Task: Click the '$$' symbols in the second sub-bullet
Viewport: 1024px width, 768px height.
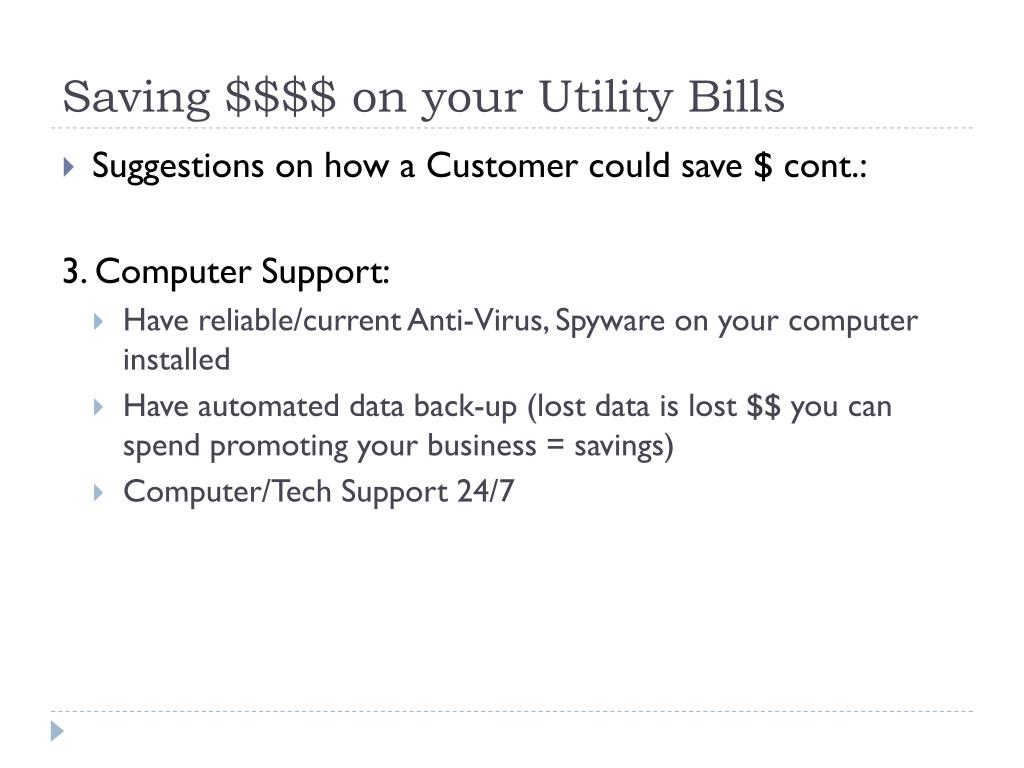Action: point(763,406)
